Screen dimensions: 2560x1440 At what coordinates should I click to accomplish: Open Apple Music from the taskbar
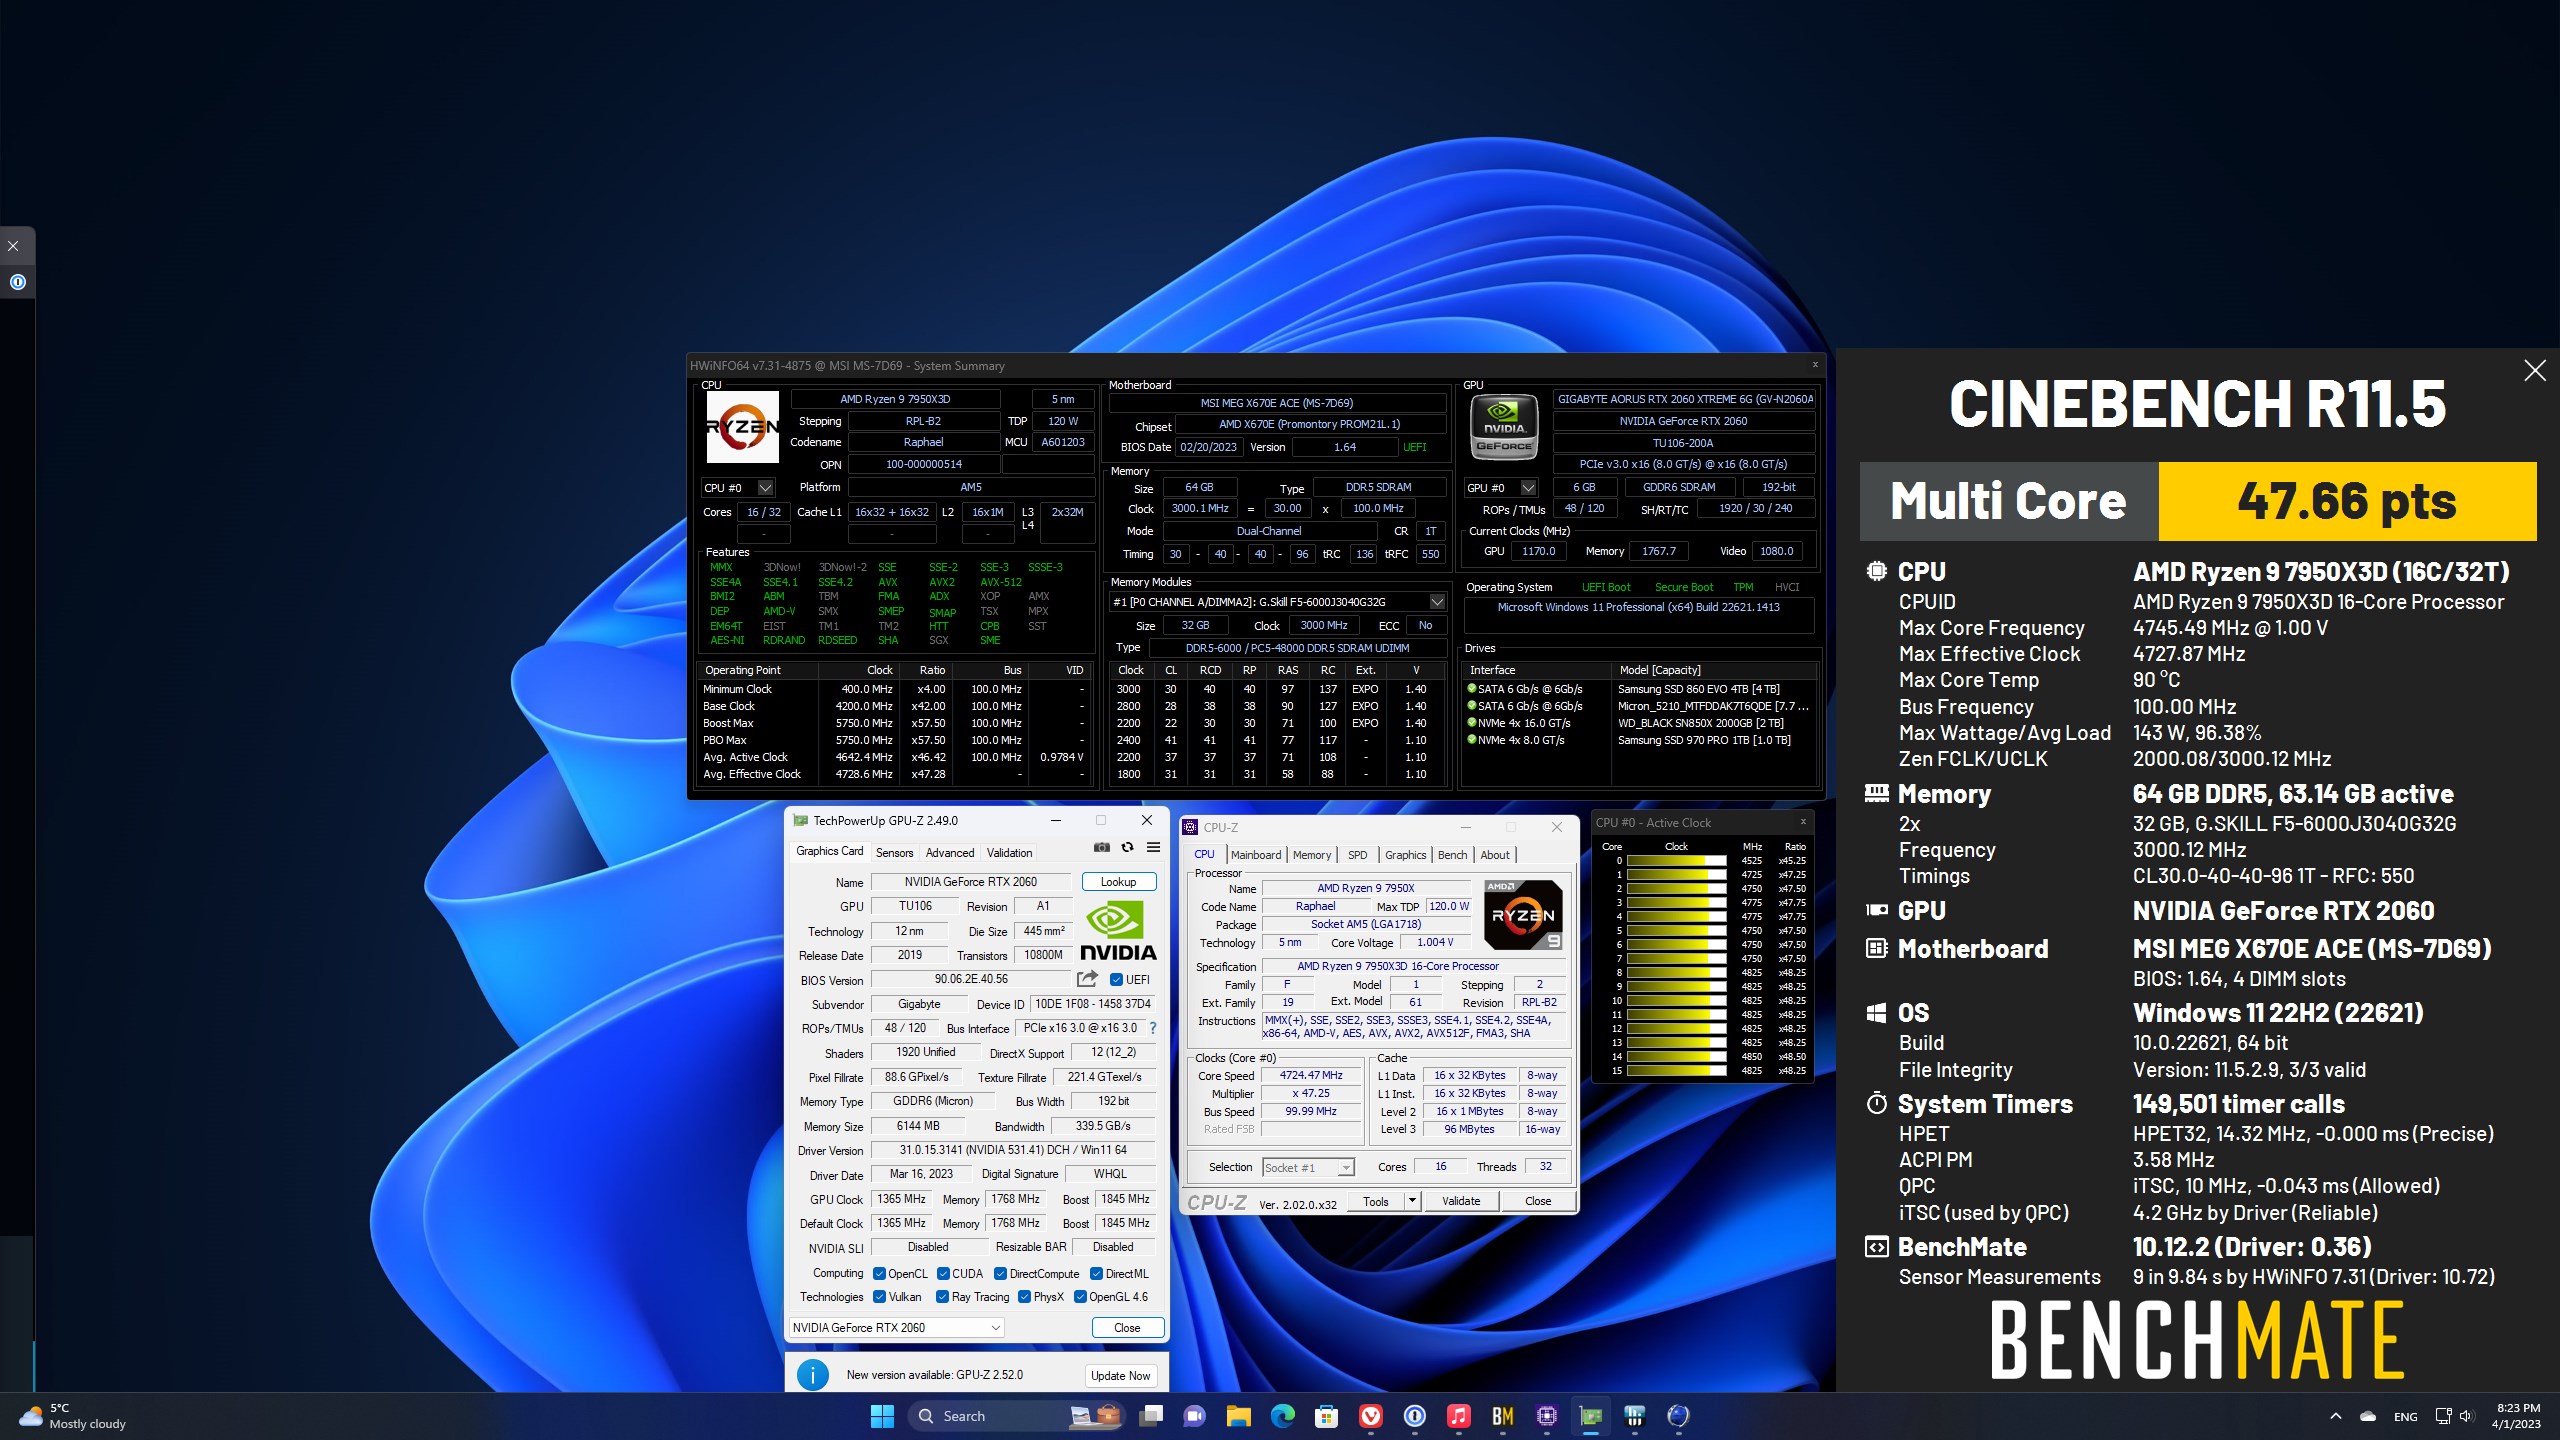pos(1458,1416)
